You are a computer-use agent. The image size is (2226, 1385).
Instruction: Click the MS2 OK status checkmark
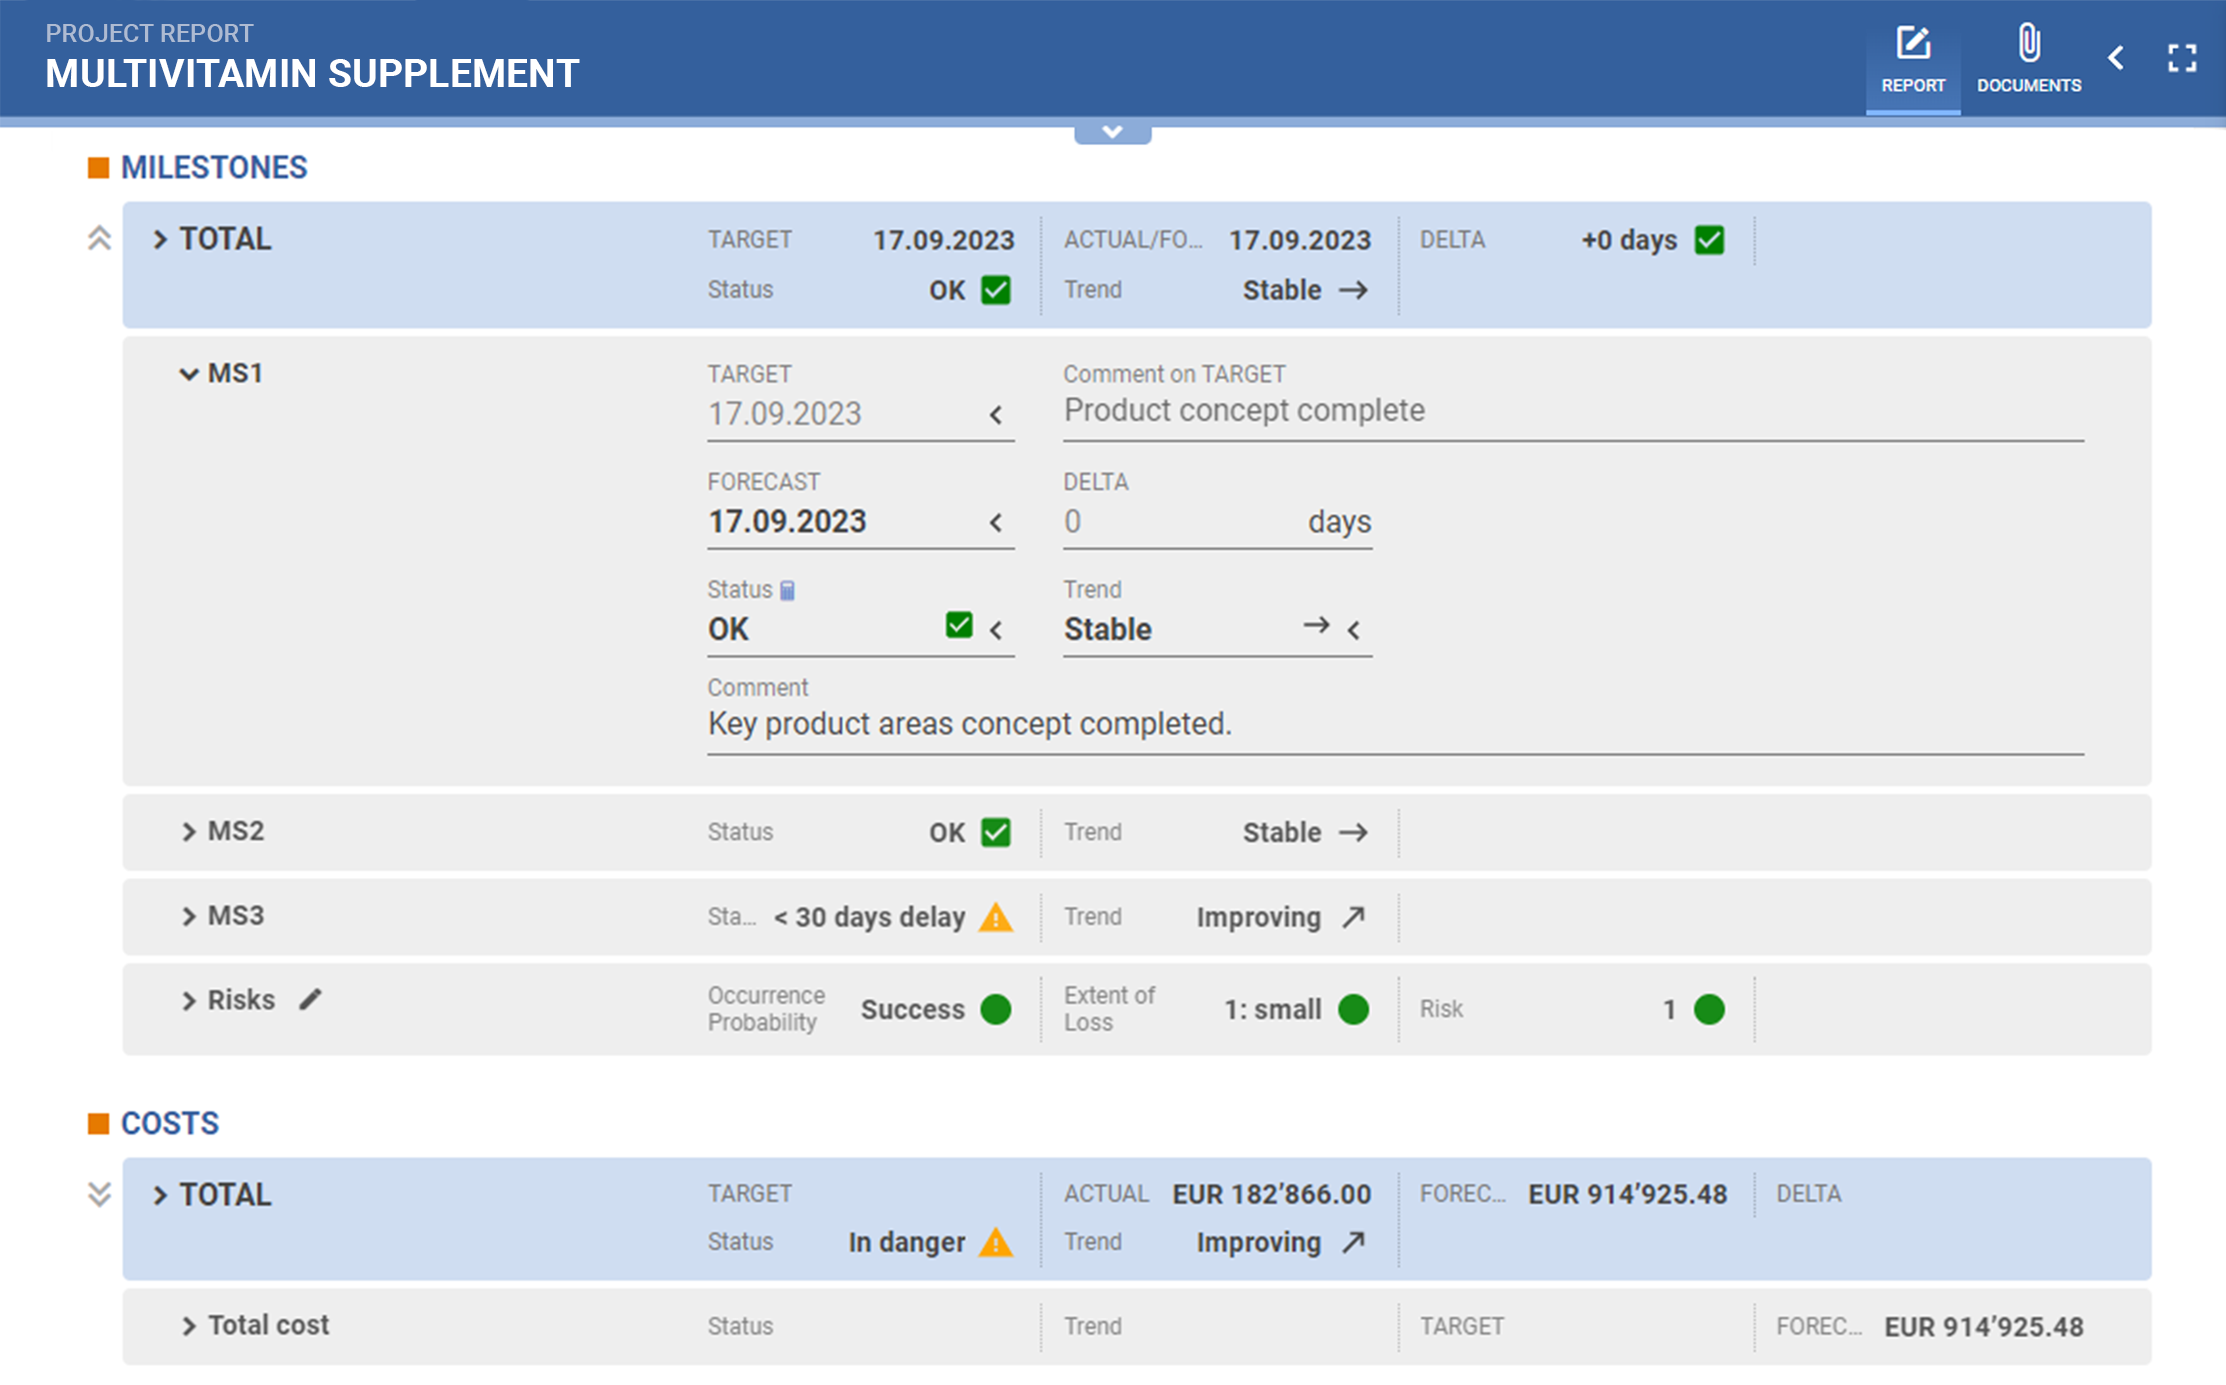[996, 832]
